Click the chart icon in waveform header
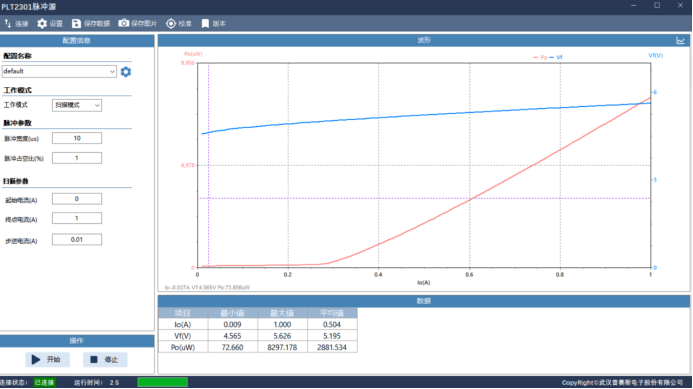This screenshot has width=693, height=389. coord(680,41)
